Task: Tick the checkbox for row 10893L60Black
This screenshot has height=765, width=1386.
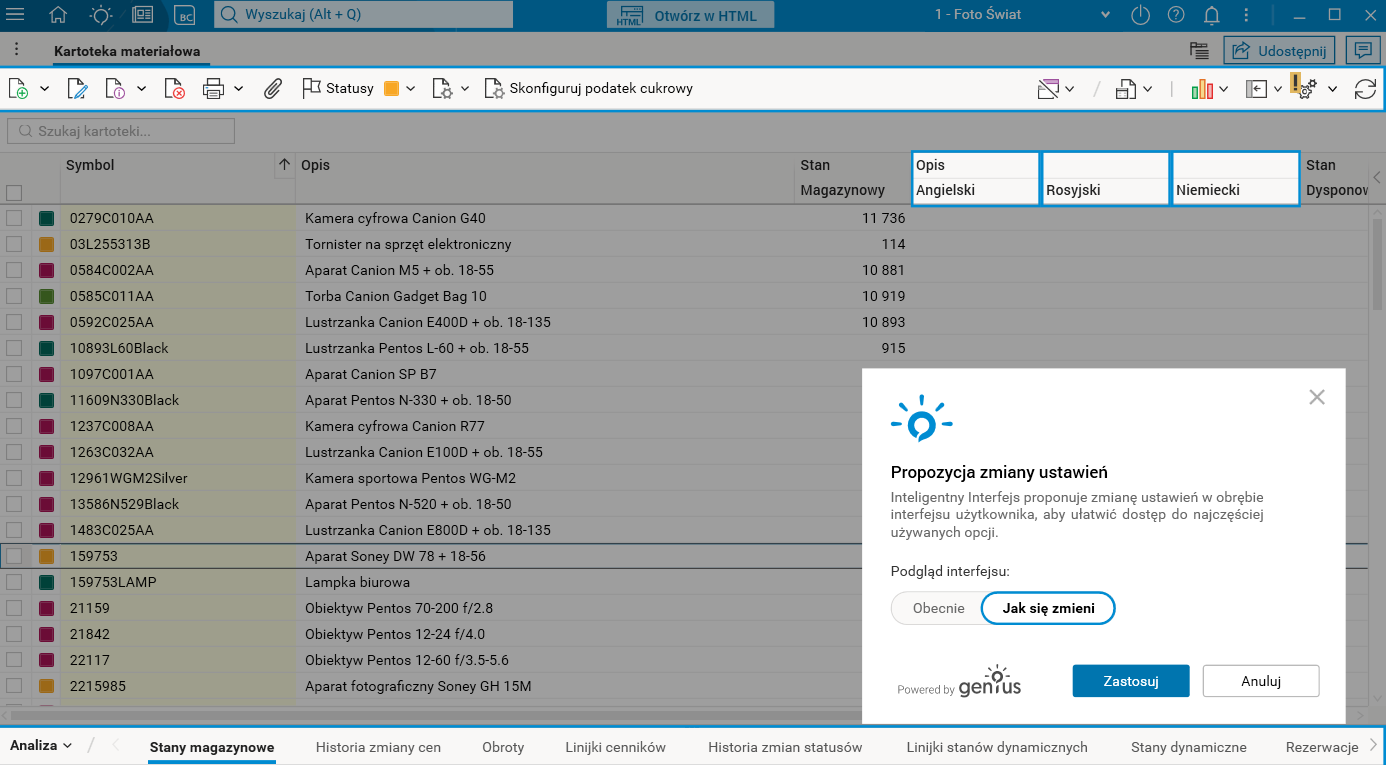Action: (14, 348)
